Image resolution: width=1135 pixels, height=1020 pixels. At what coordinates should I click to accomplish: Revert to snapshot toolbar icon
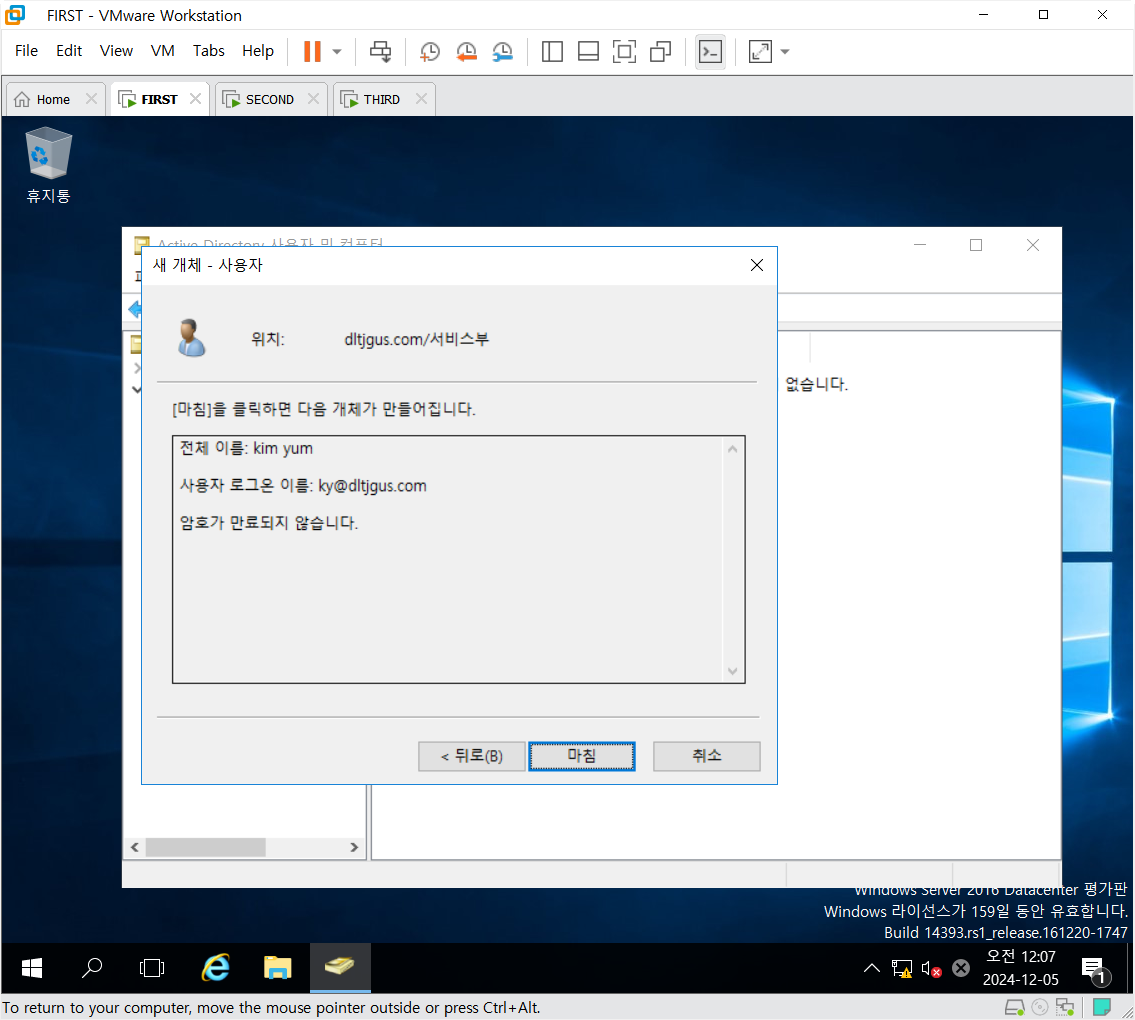(x=466, y=51)
